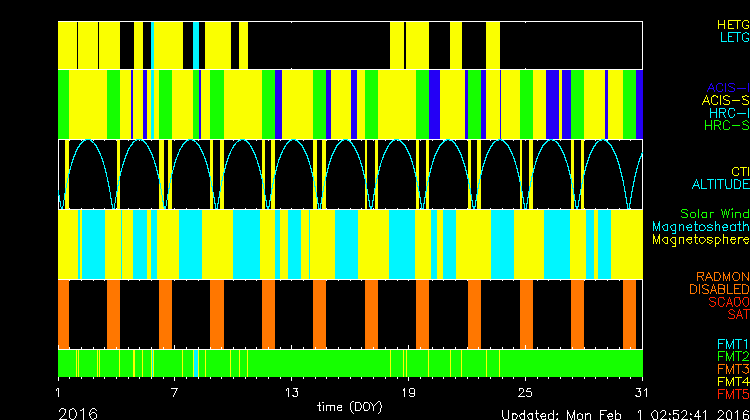
Task: Select day 19 tick on time axis
Action: coord(408,391)
